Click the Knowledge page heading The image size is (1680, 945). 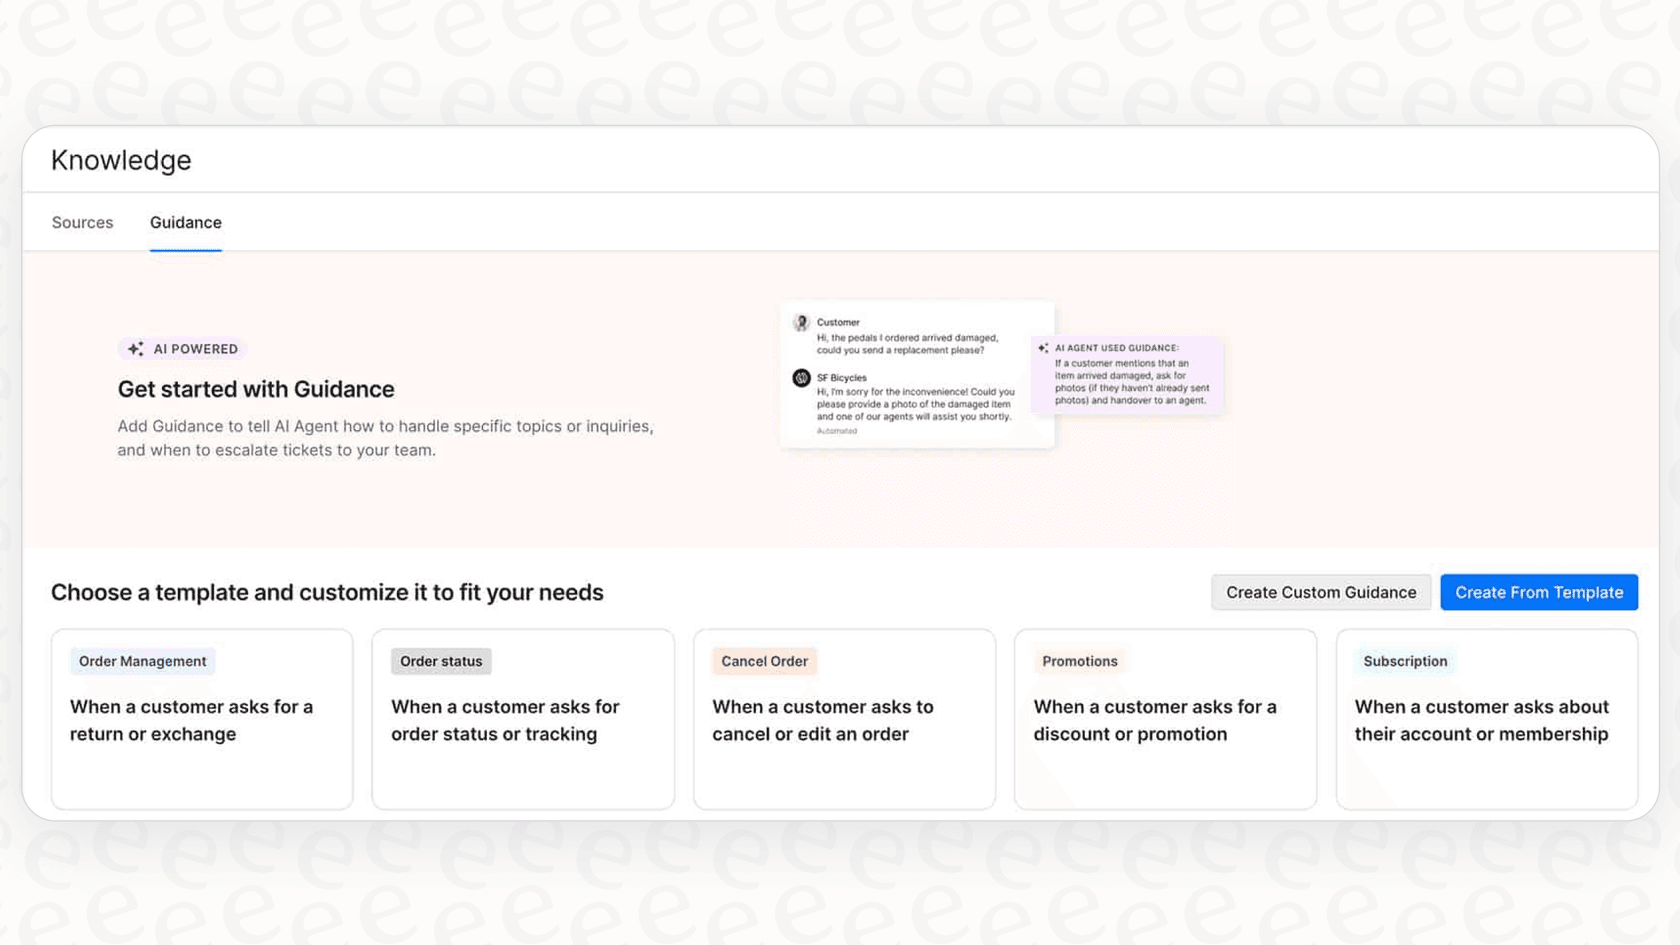pos(121,159)
